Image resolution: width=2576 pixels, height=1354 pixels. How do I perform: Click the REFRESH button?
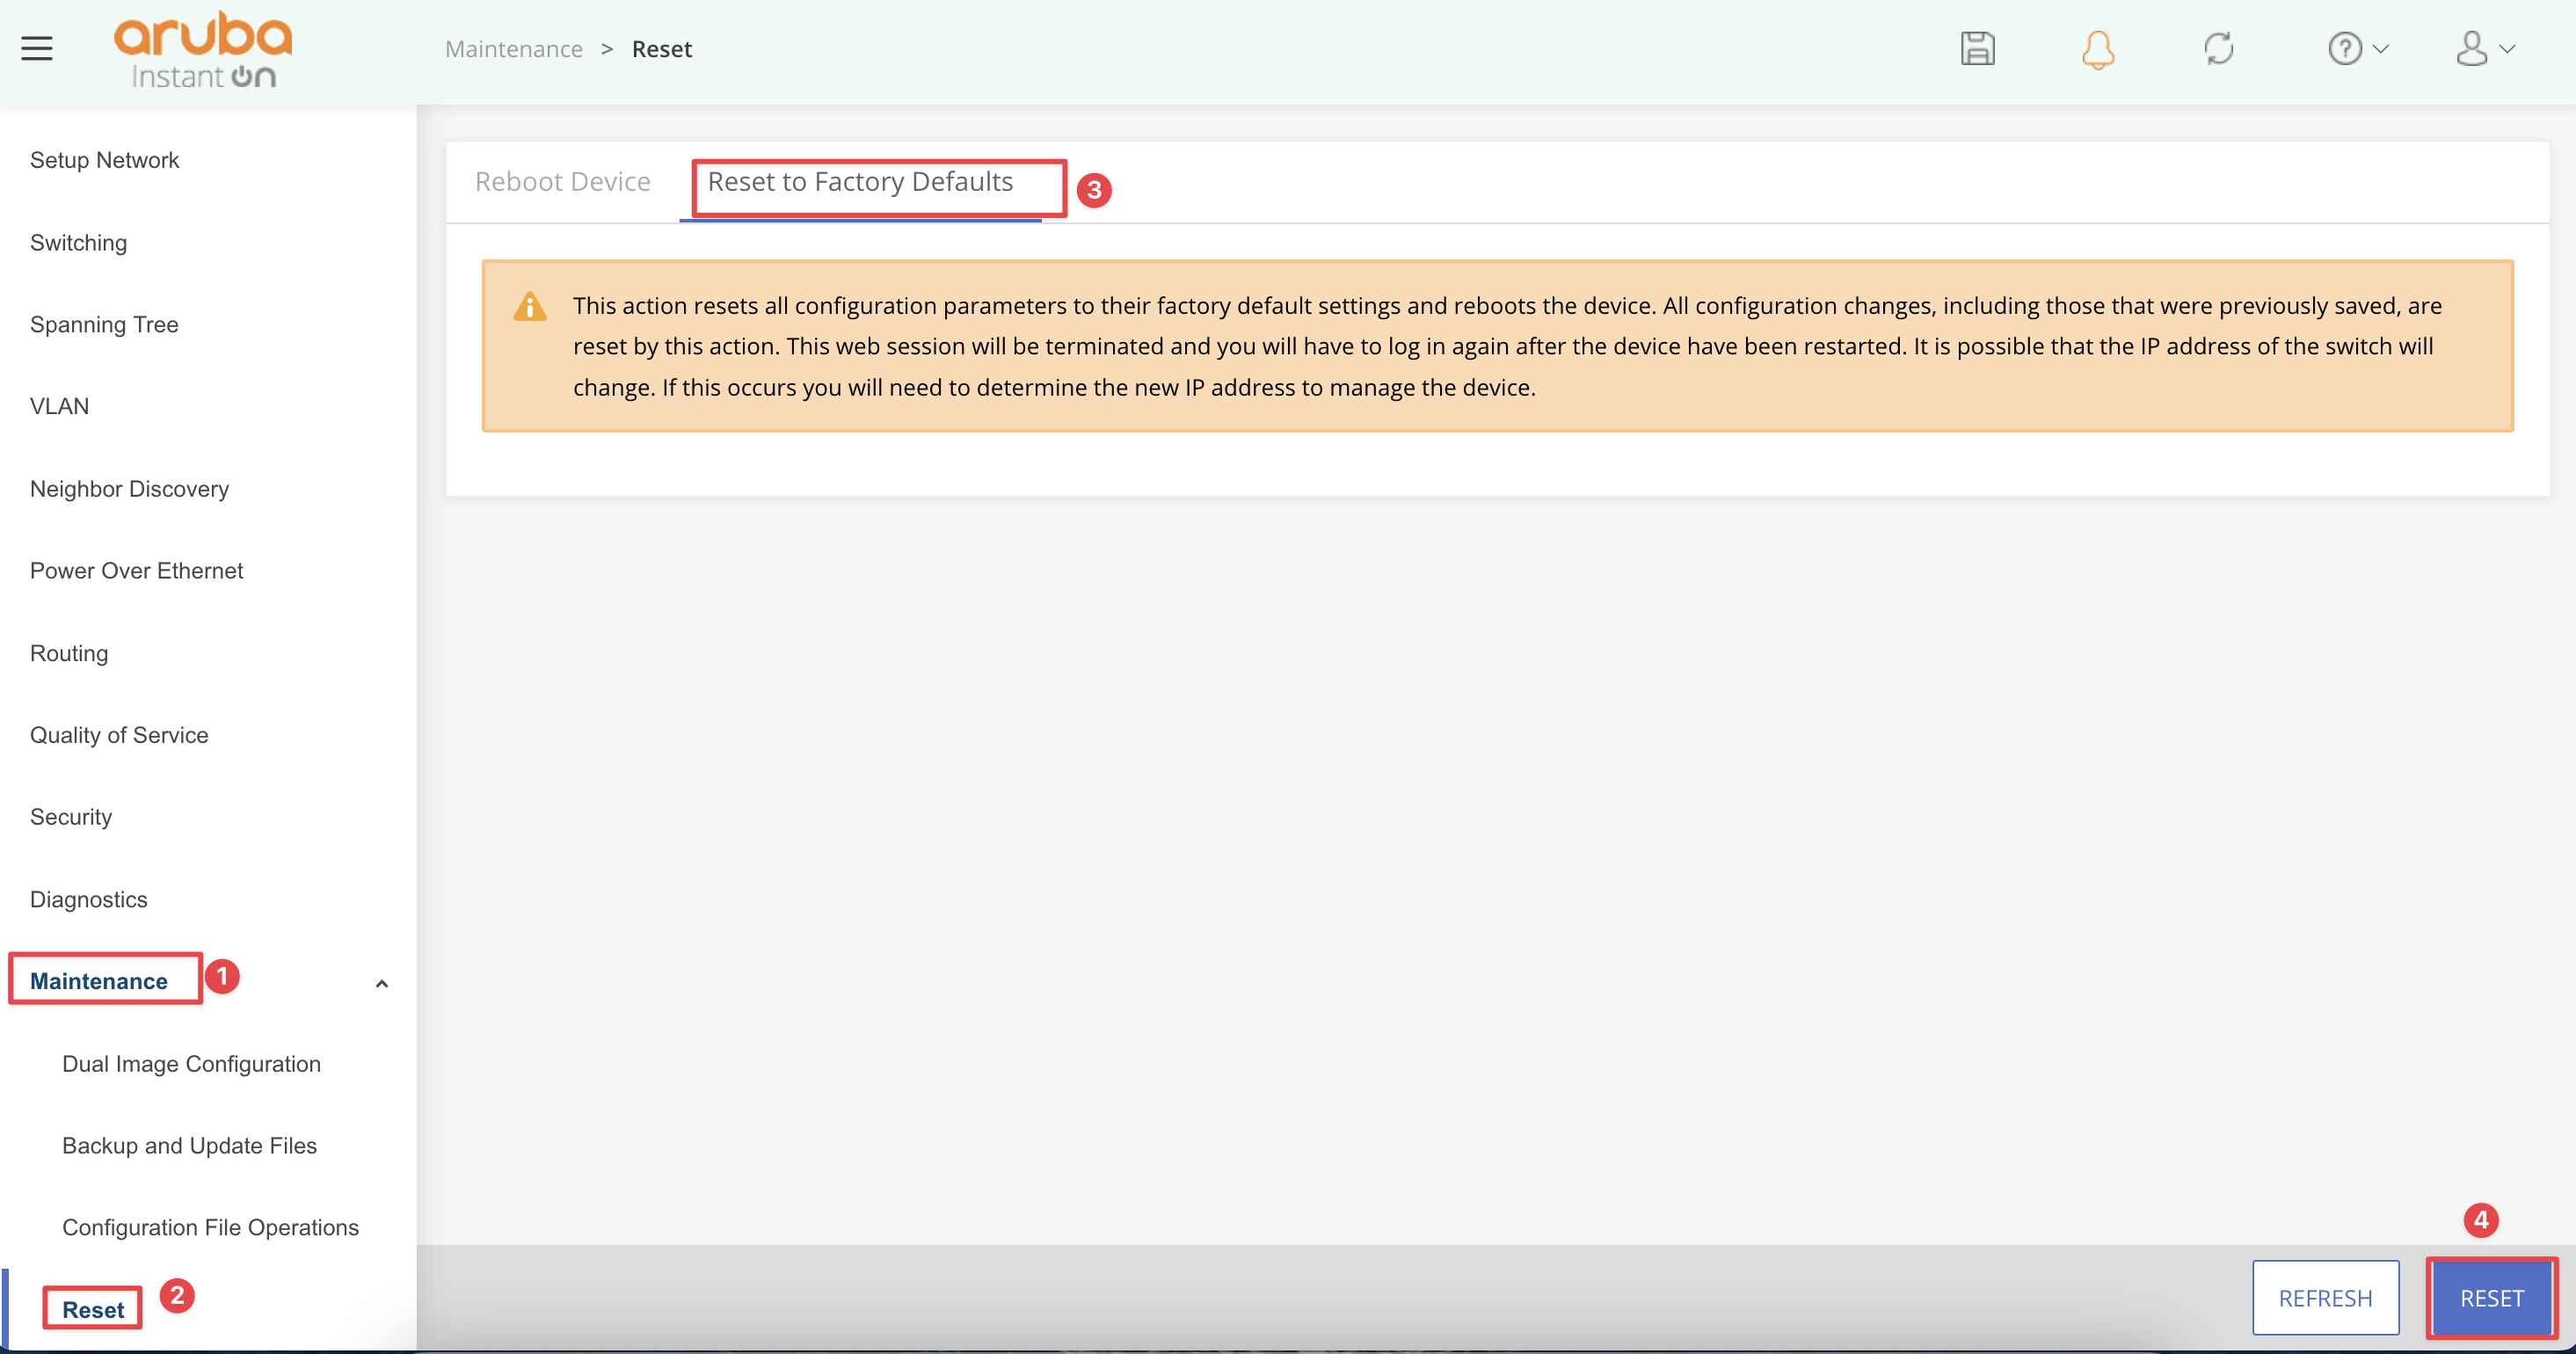2325,1297
